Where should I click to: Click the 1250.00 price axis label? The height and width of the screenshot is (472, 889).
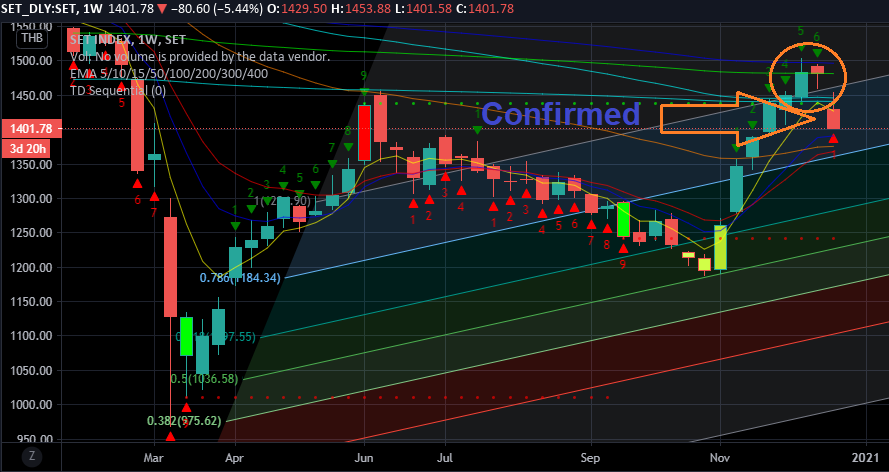29,233
